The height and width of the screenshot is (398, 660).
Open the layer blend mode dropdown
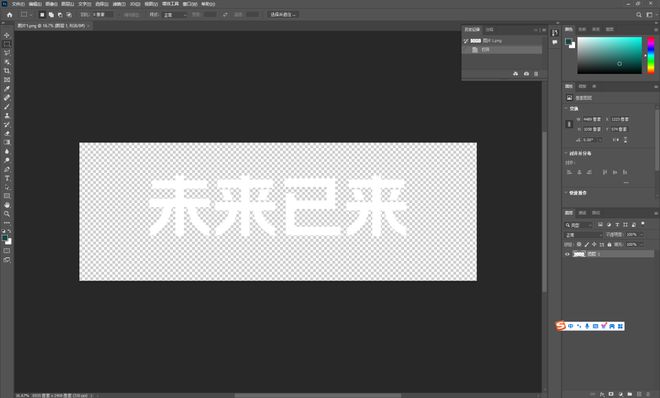(x=583, y=235)
